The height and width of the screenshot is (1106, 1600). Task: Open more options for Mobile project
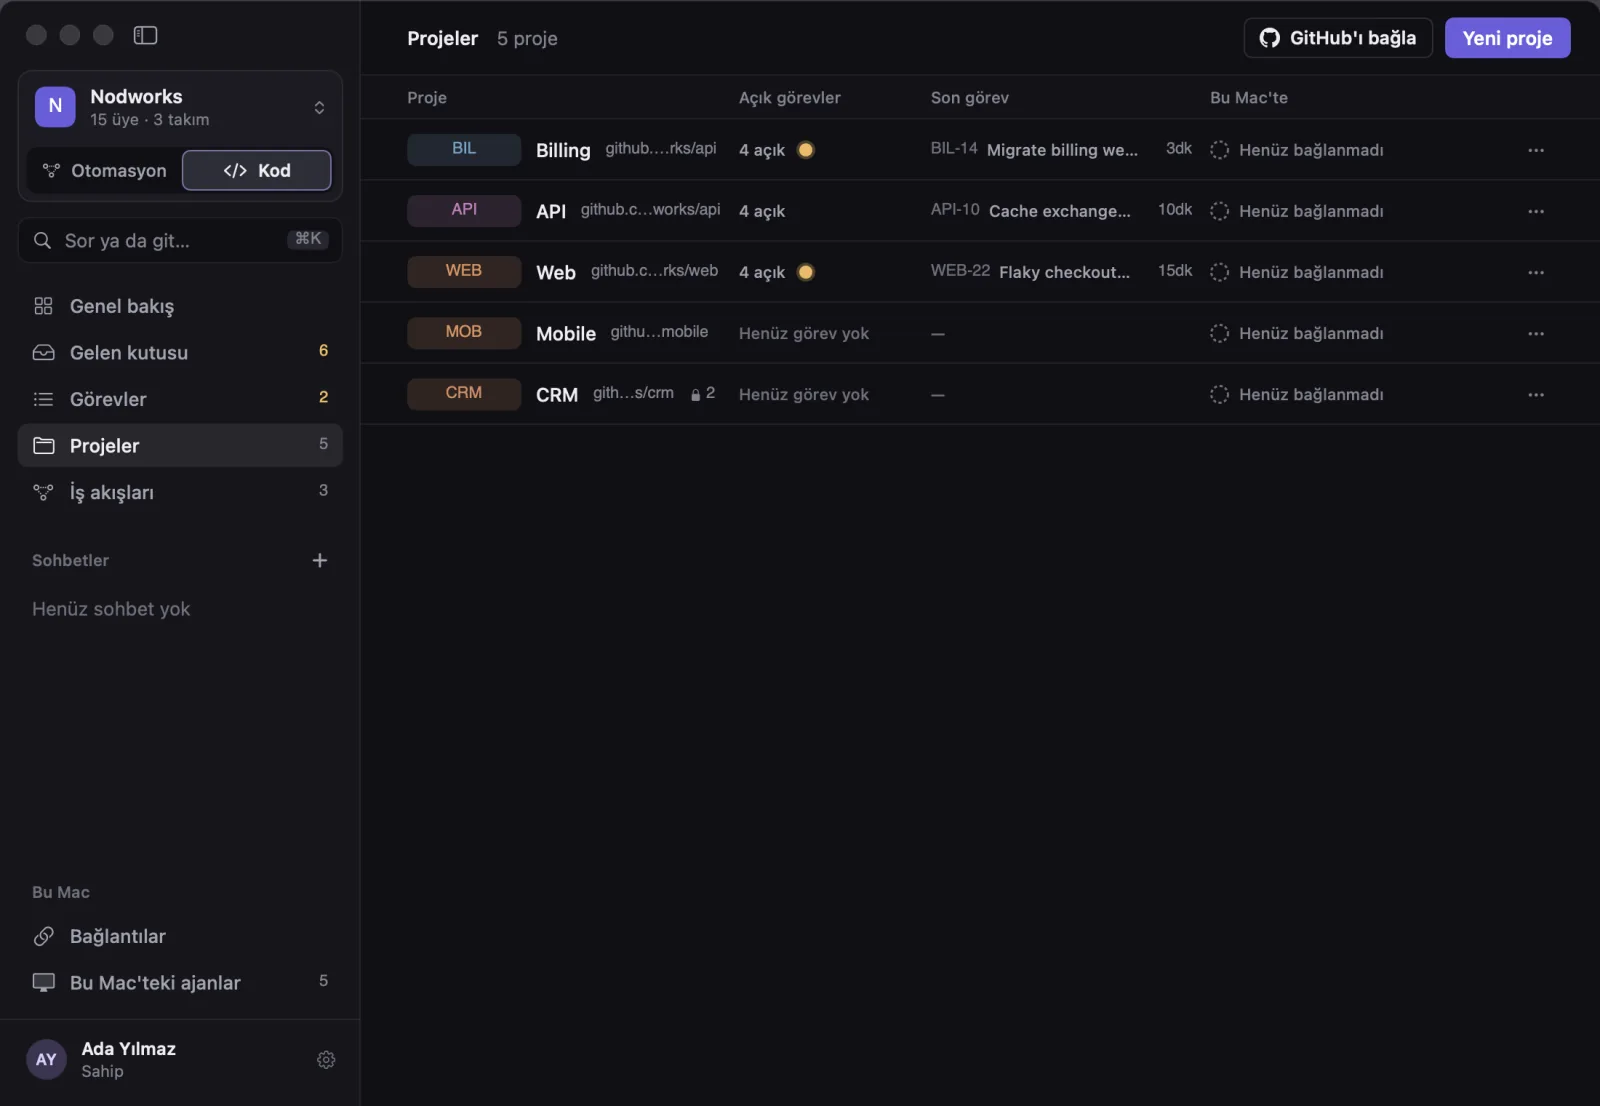click(x=1536, y=333)
